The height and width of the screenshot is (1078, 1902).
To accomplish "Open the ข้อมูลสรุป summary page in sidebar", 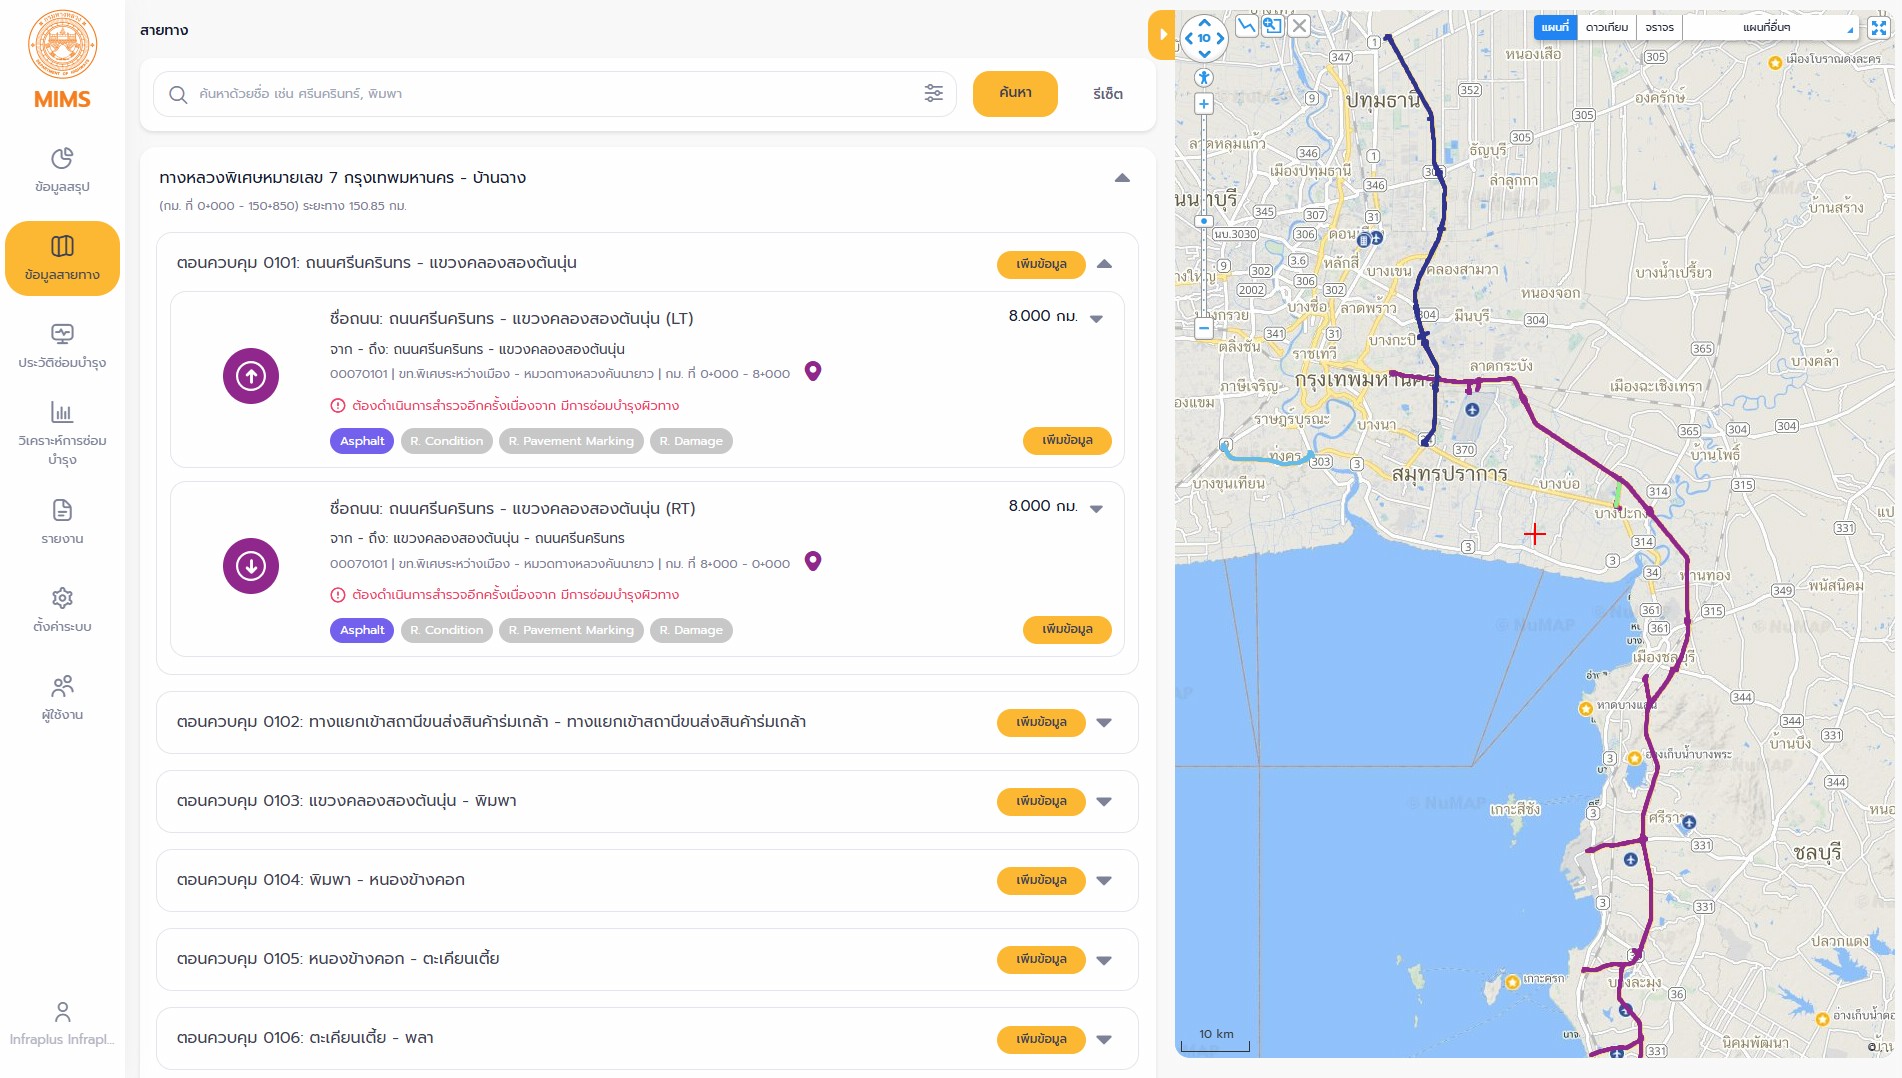I will [x=62, y=170].
